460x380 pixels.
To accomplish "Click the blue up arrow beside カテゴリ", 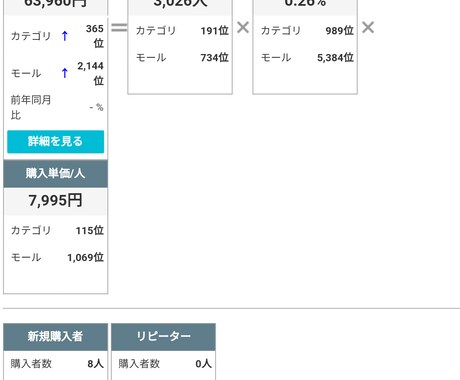I will (x=65, y=36).
